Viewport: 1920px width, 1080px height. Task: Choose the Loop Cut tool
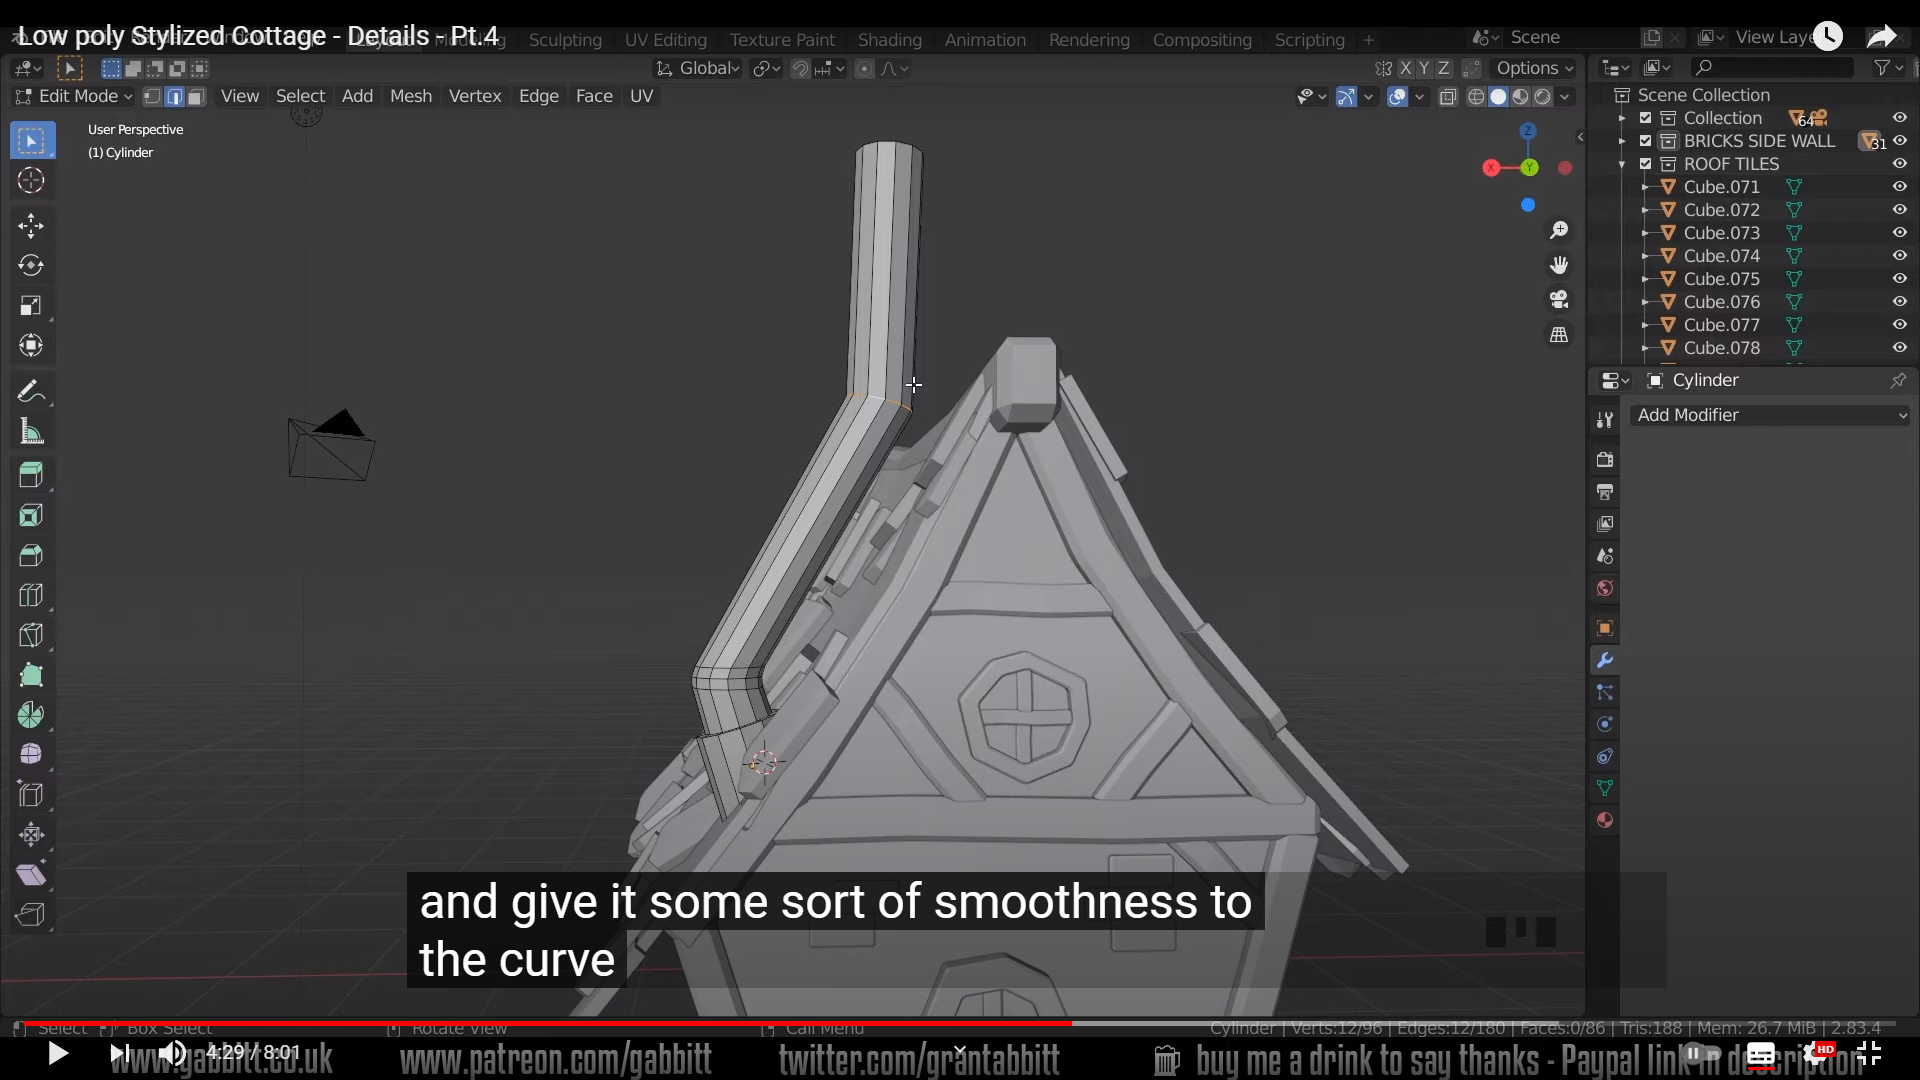tap(31, 595)
